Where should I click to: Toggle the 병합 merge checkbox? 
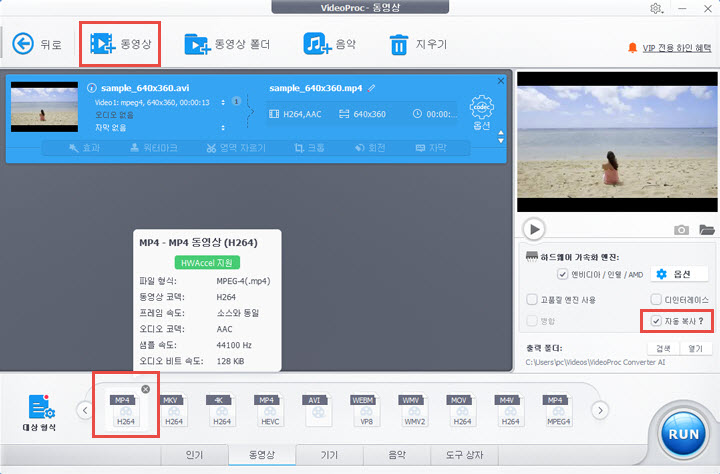(x=532, y=321)
